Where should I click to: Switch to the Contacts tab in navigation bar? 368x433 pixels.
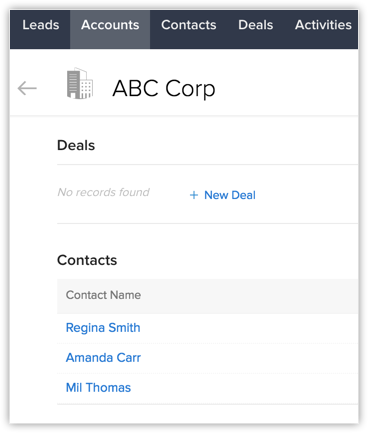(189, 25)
